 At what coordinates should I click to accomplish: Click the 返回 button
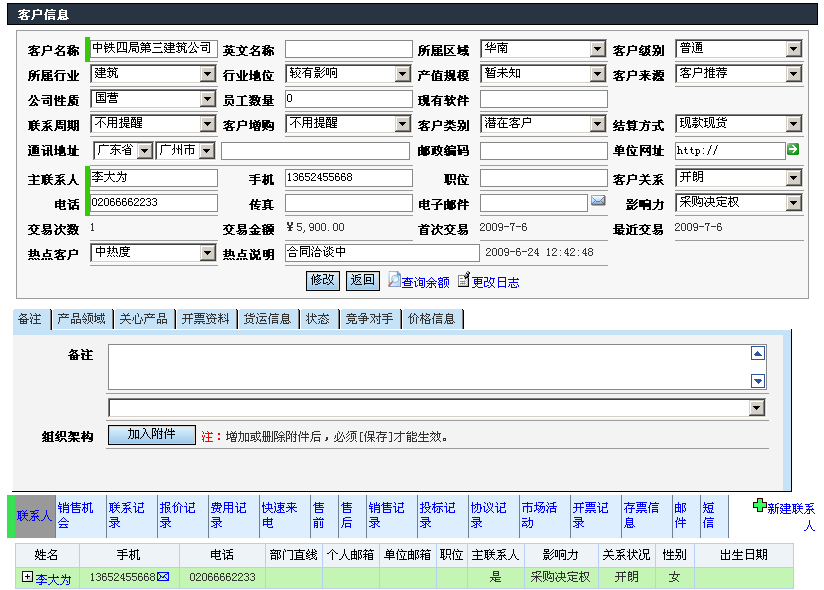click(363, 281)
